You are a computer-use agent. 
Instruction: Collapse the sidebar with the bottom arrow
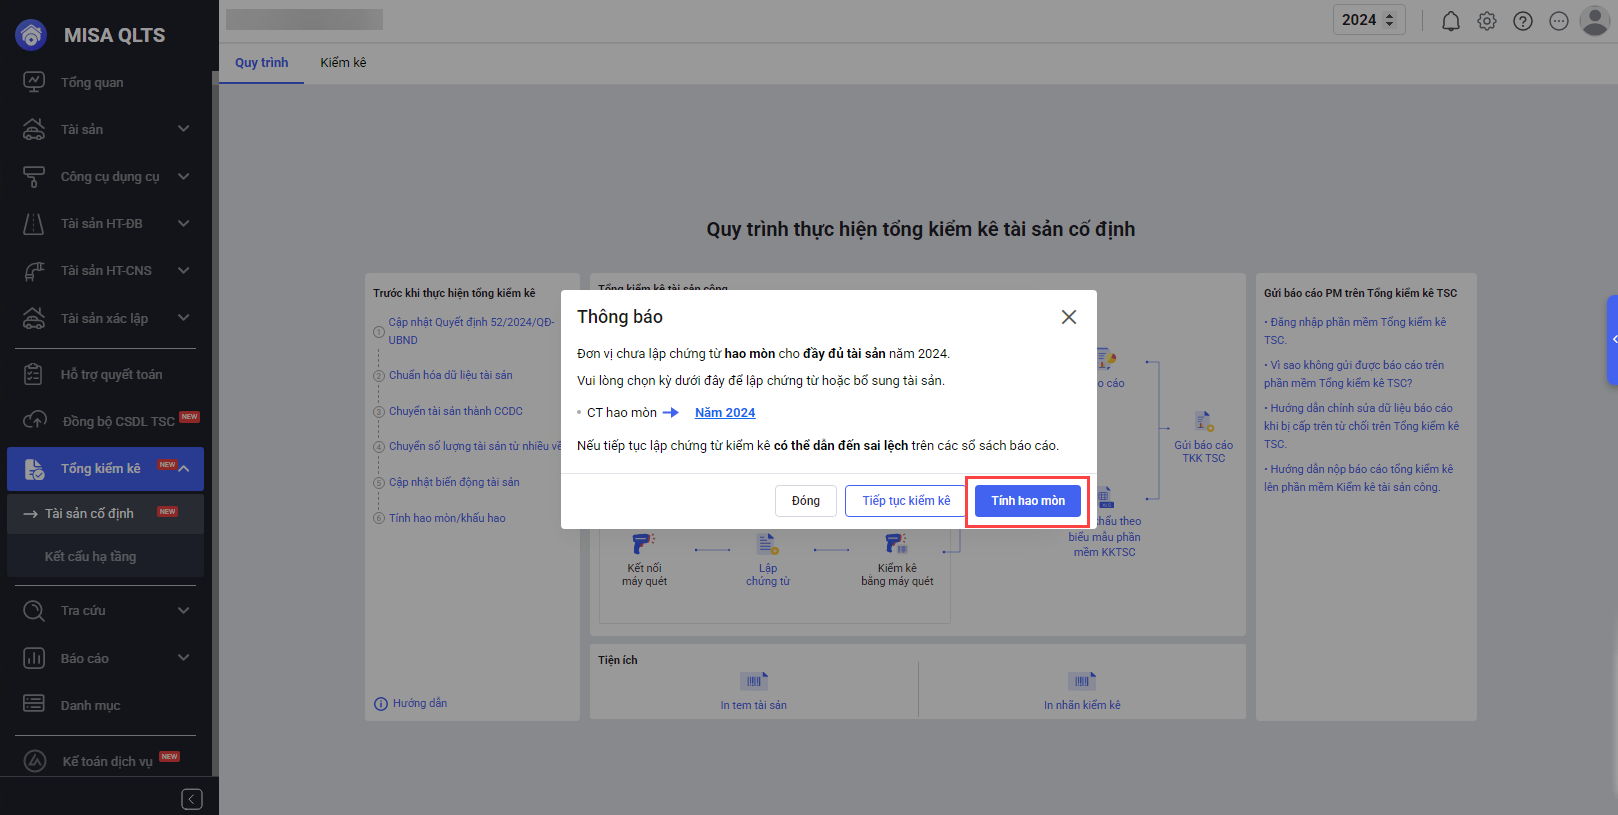[192, 799]
